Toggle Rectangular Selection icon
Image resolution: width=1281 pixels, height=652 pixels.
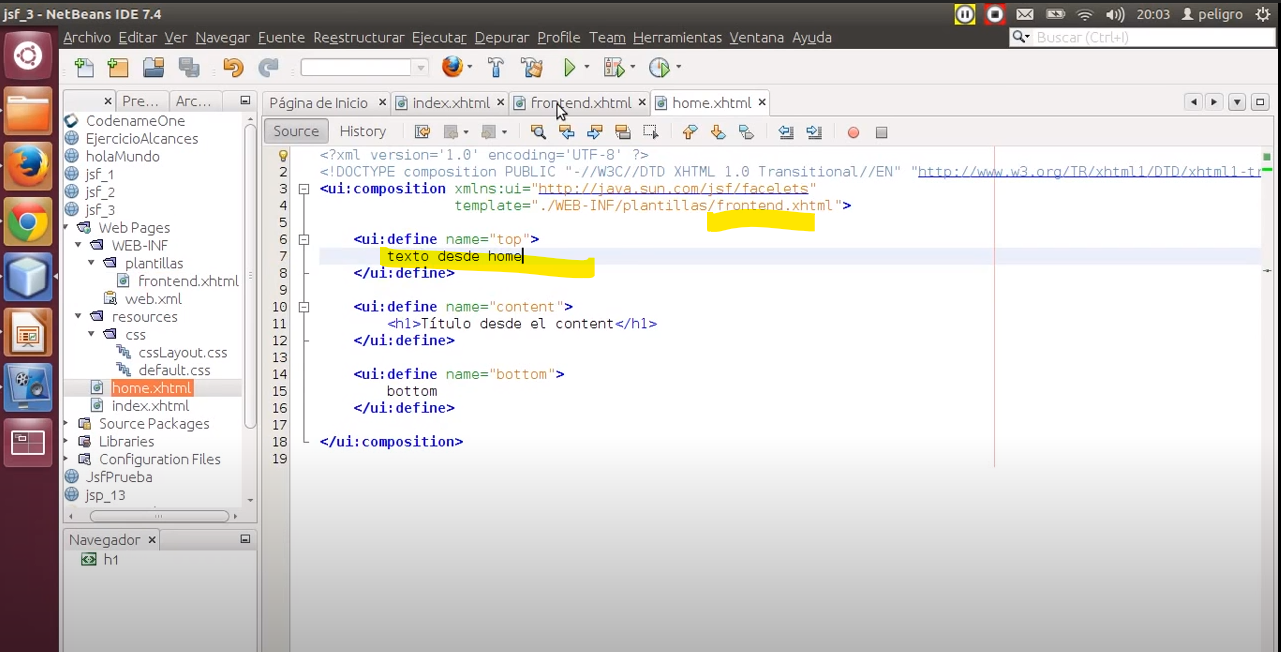pyautogui.click(x=650, y=132)
